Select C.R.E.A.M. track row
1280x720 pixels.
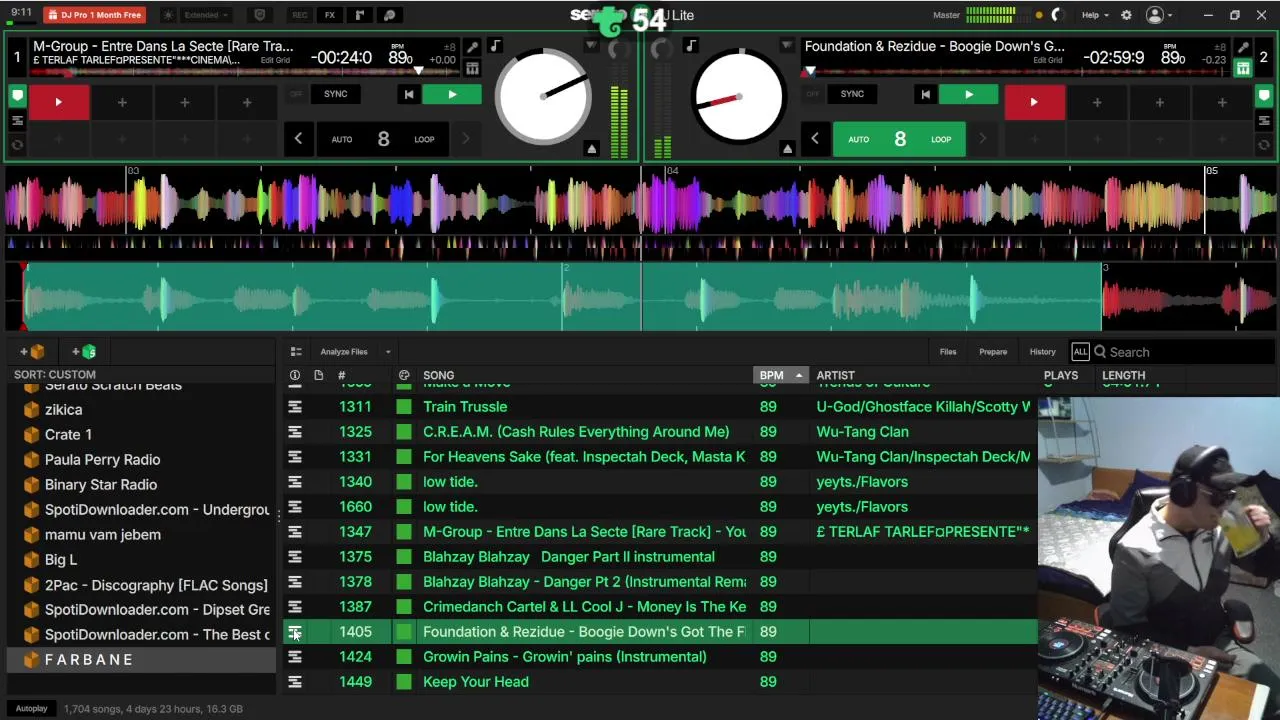click(x=660, y=432)
